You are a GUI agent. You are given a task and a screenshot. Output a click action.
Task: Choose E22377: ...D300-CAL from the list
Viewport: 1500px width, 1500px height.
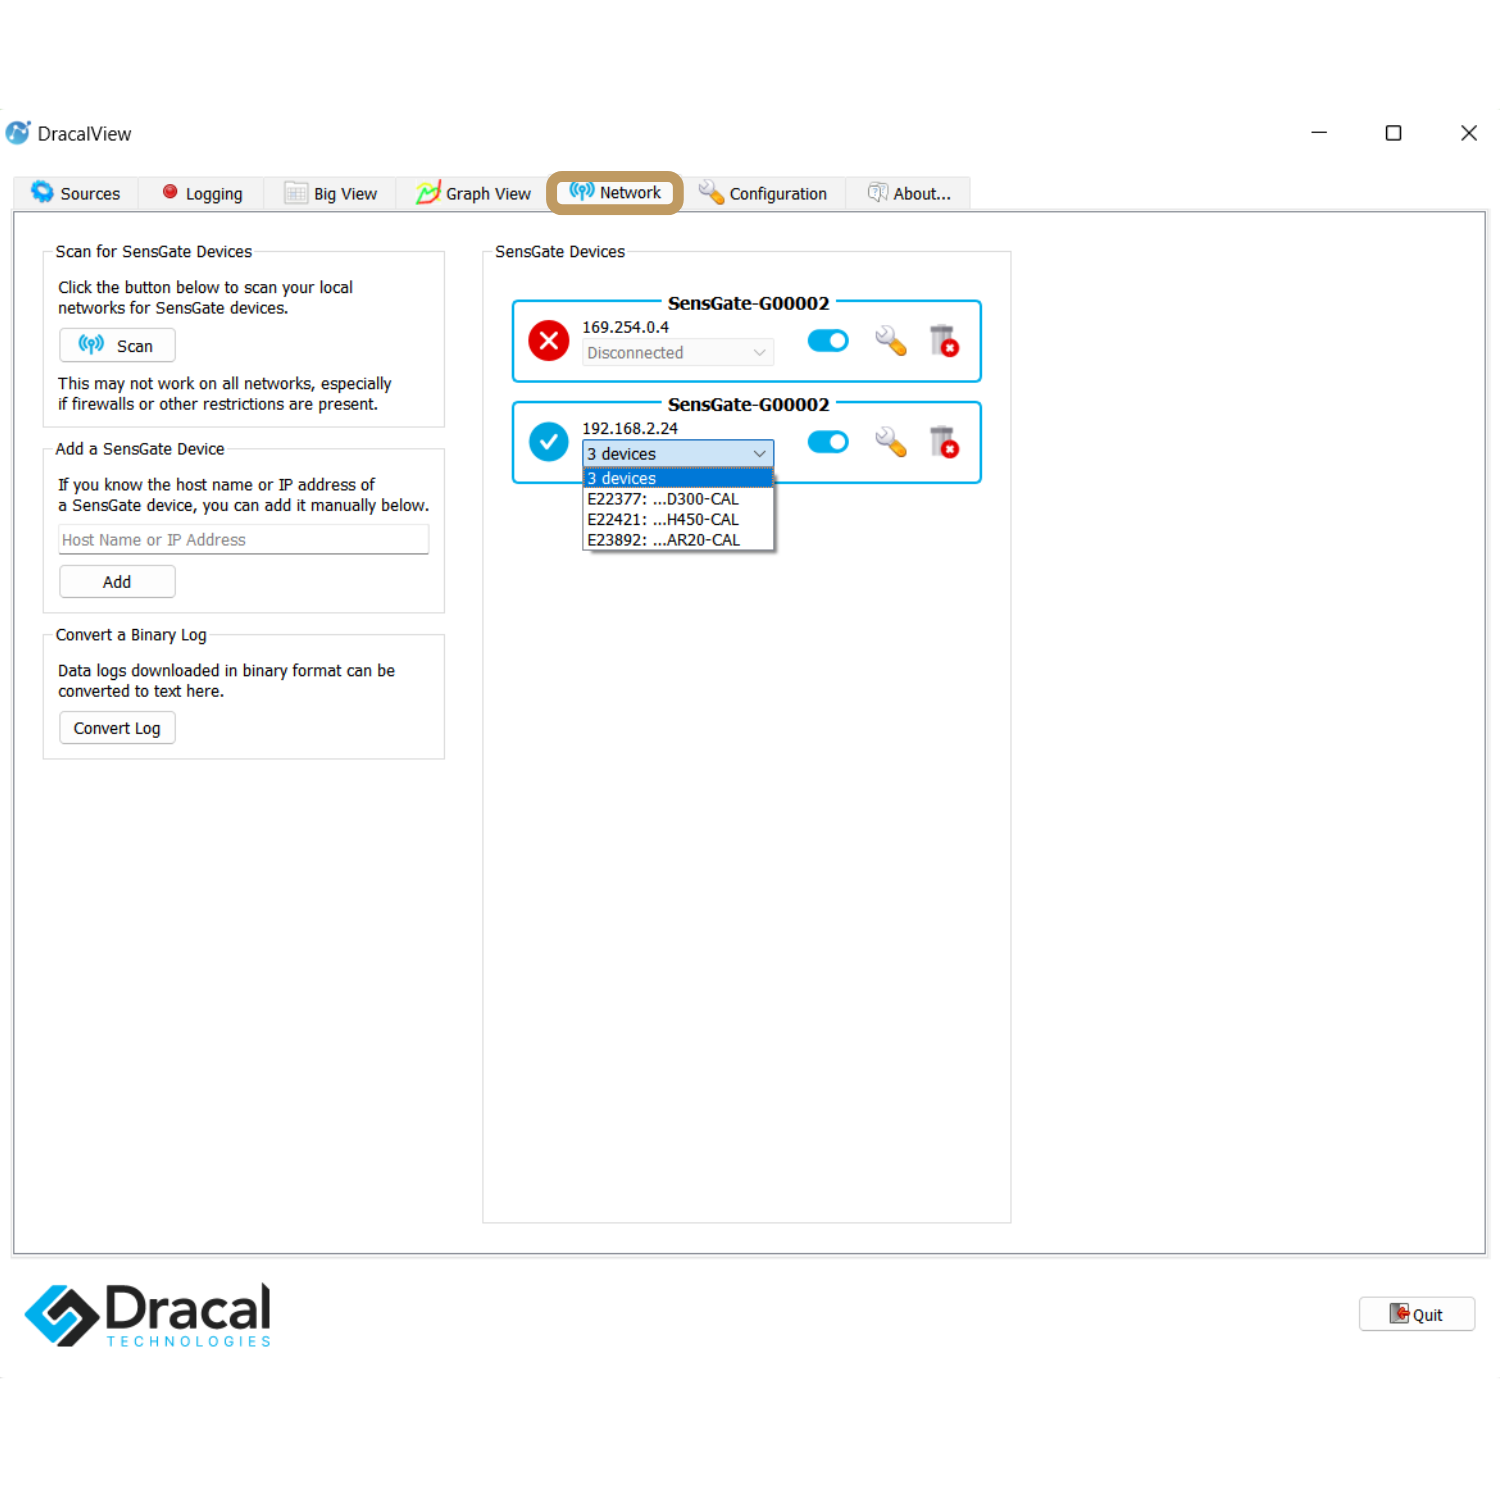(x=678, y=499)
